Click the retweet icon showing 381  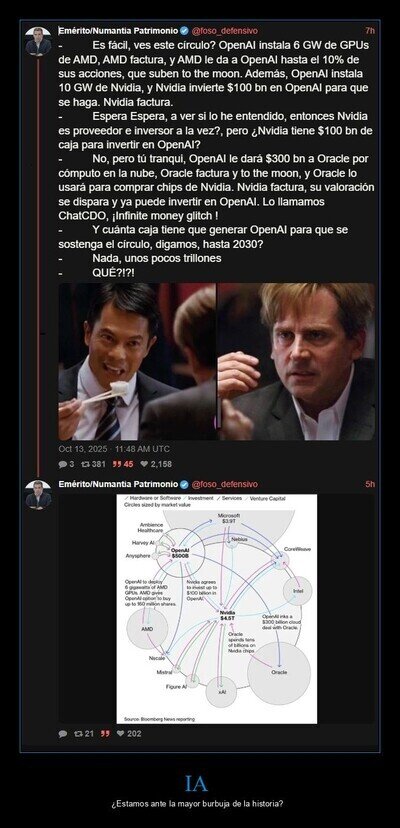83,464
